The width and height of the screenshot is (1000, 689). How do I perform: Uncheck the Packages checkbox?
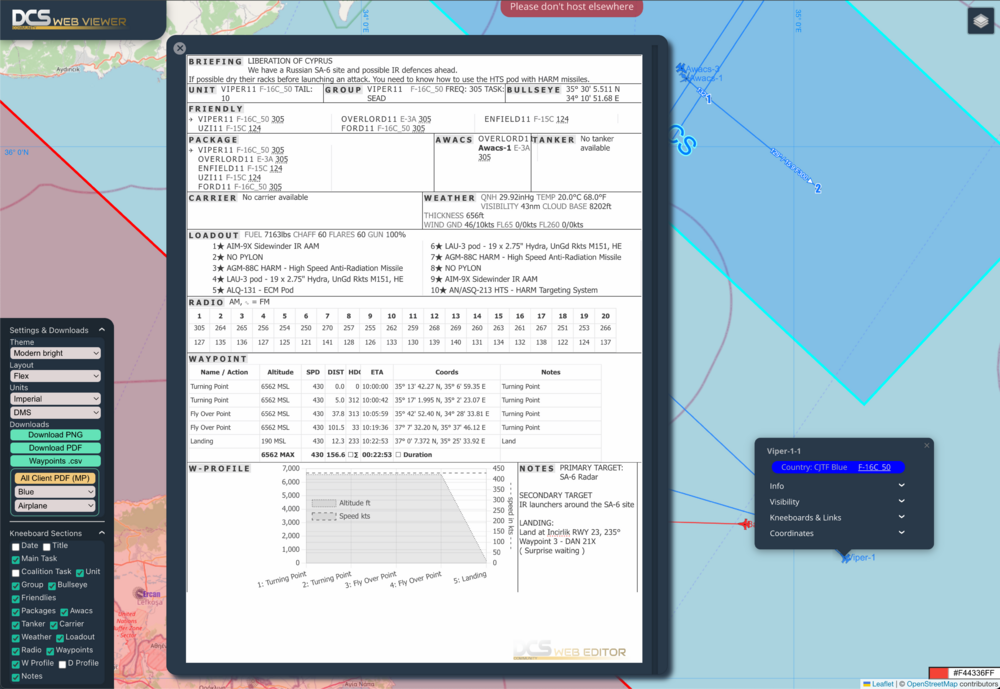coord(15,612)
